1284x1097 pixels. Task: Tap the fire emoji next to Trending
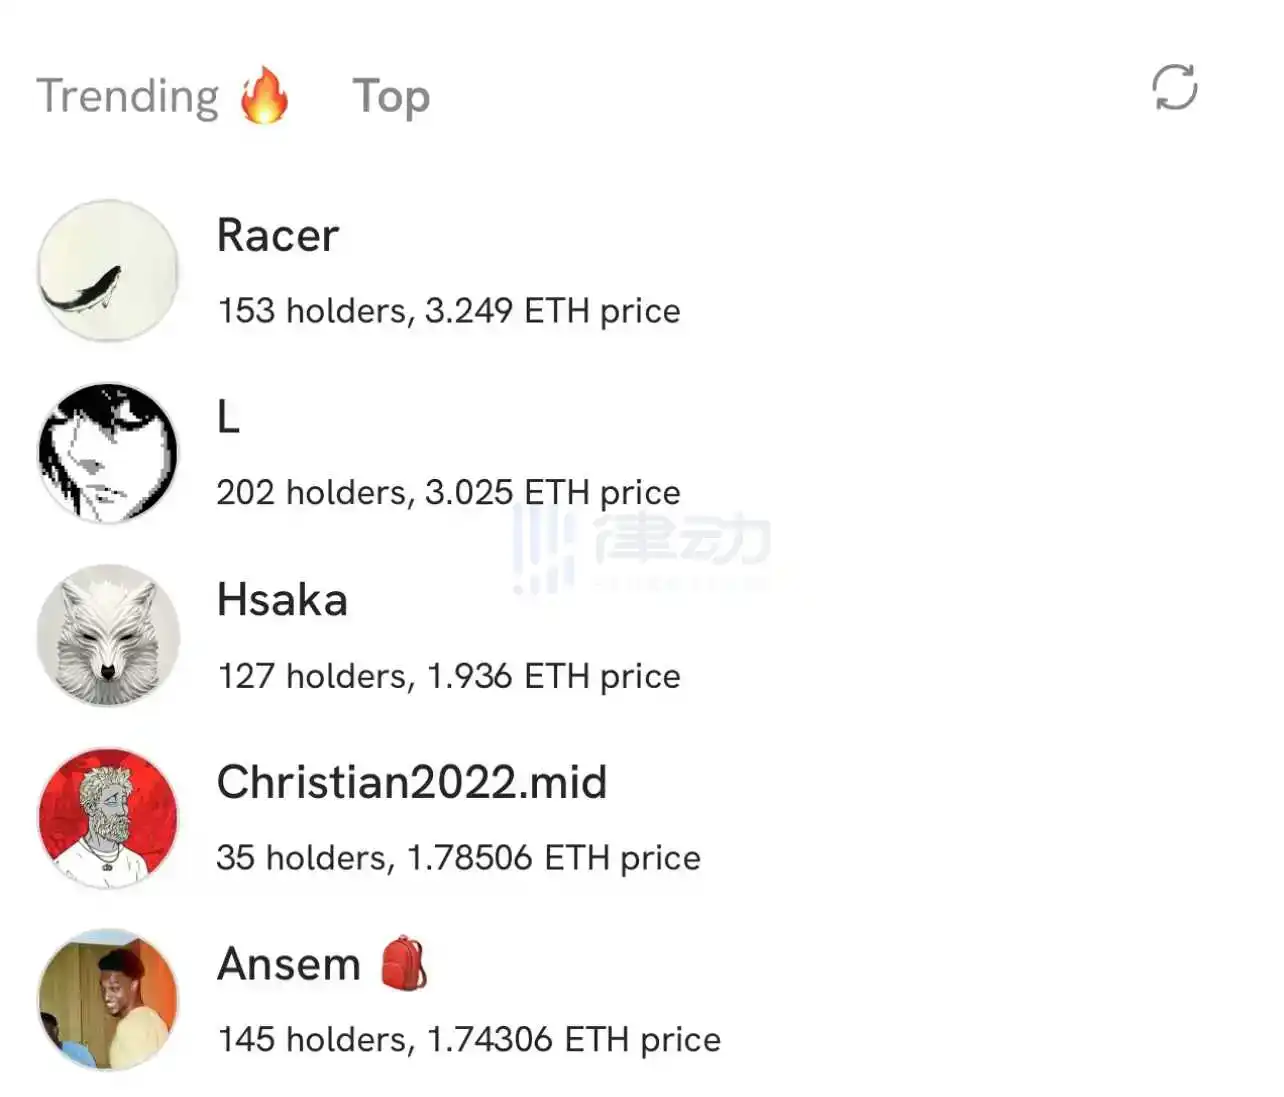click(x=265, y=95)
